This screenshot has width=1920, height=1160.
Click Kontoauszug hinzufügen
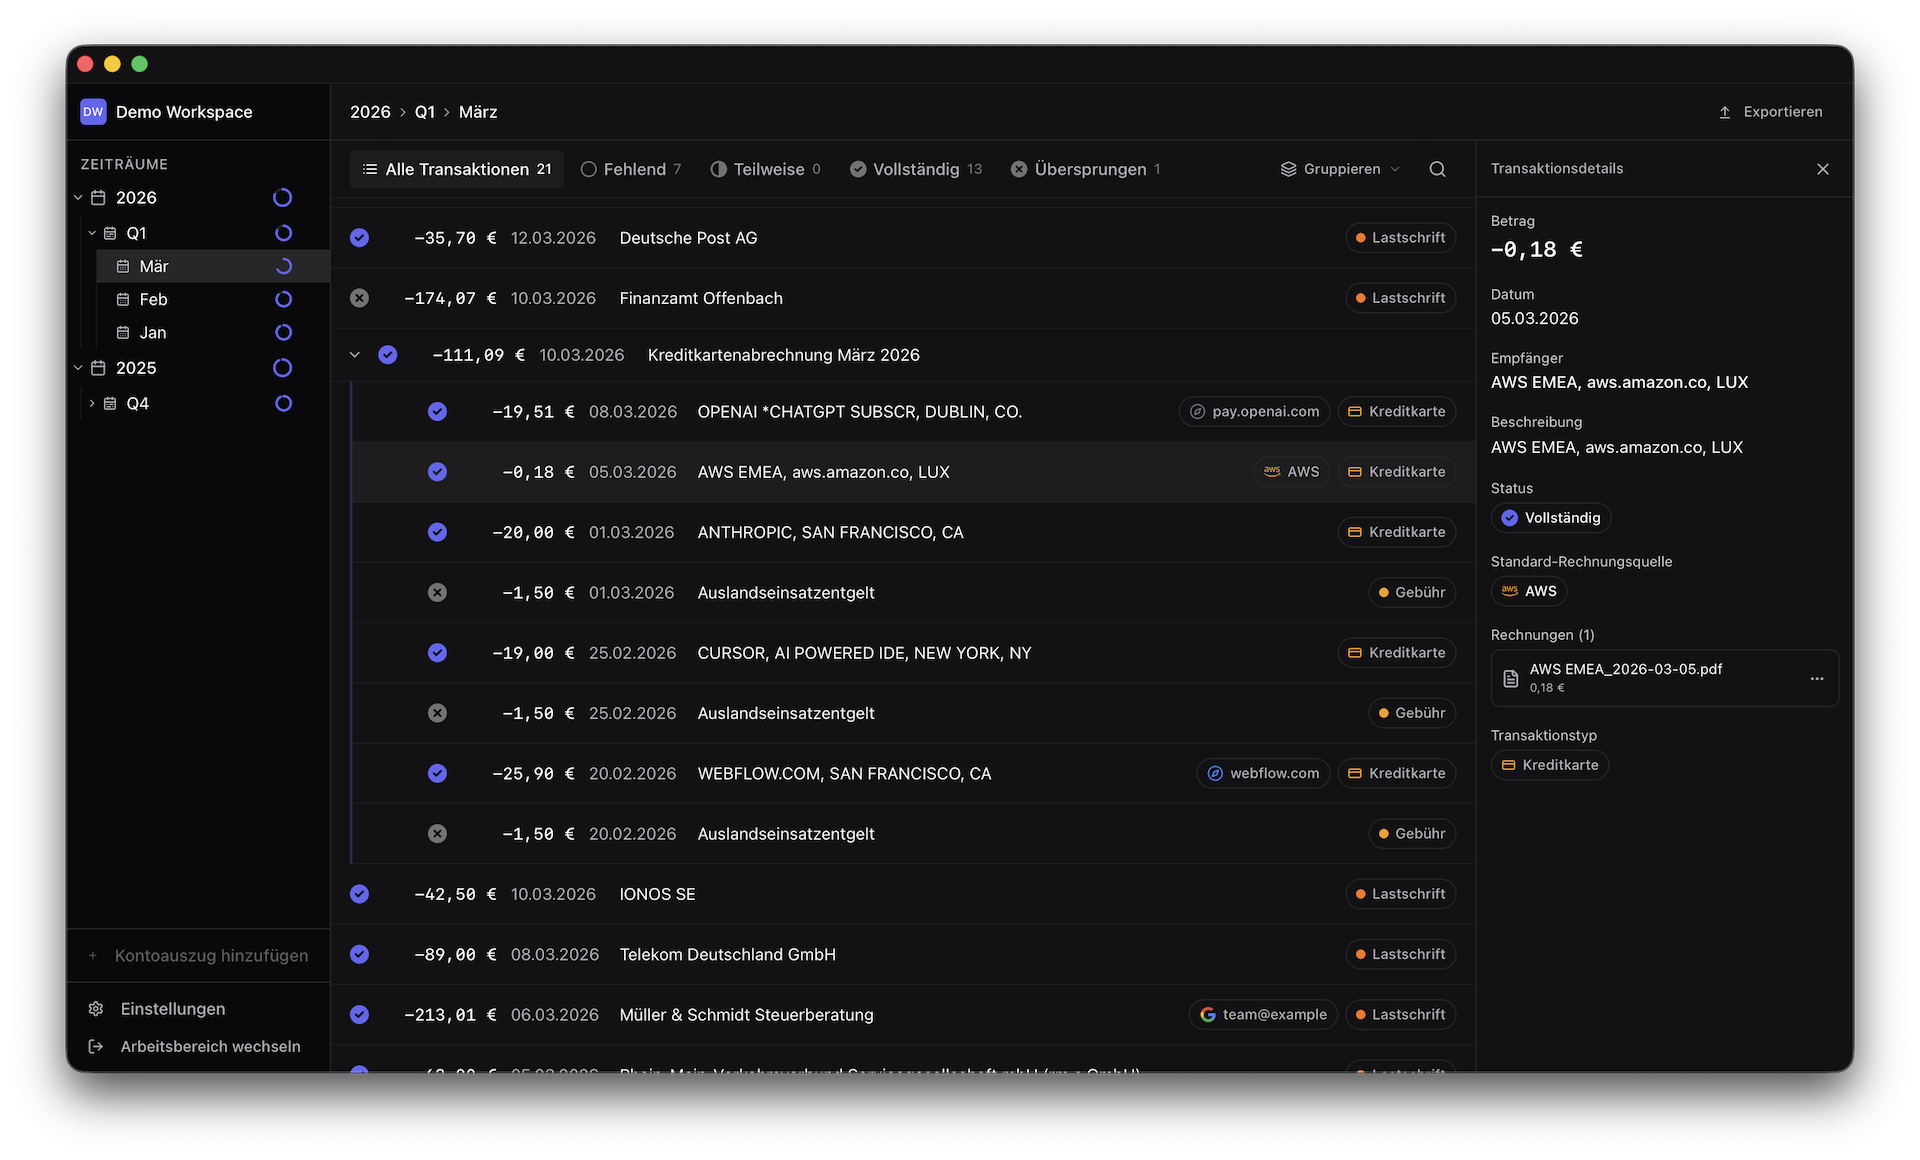pyautogui.click(x=198, y=956)
